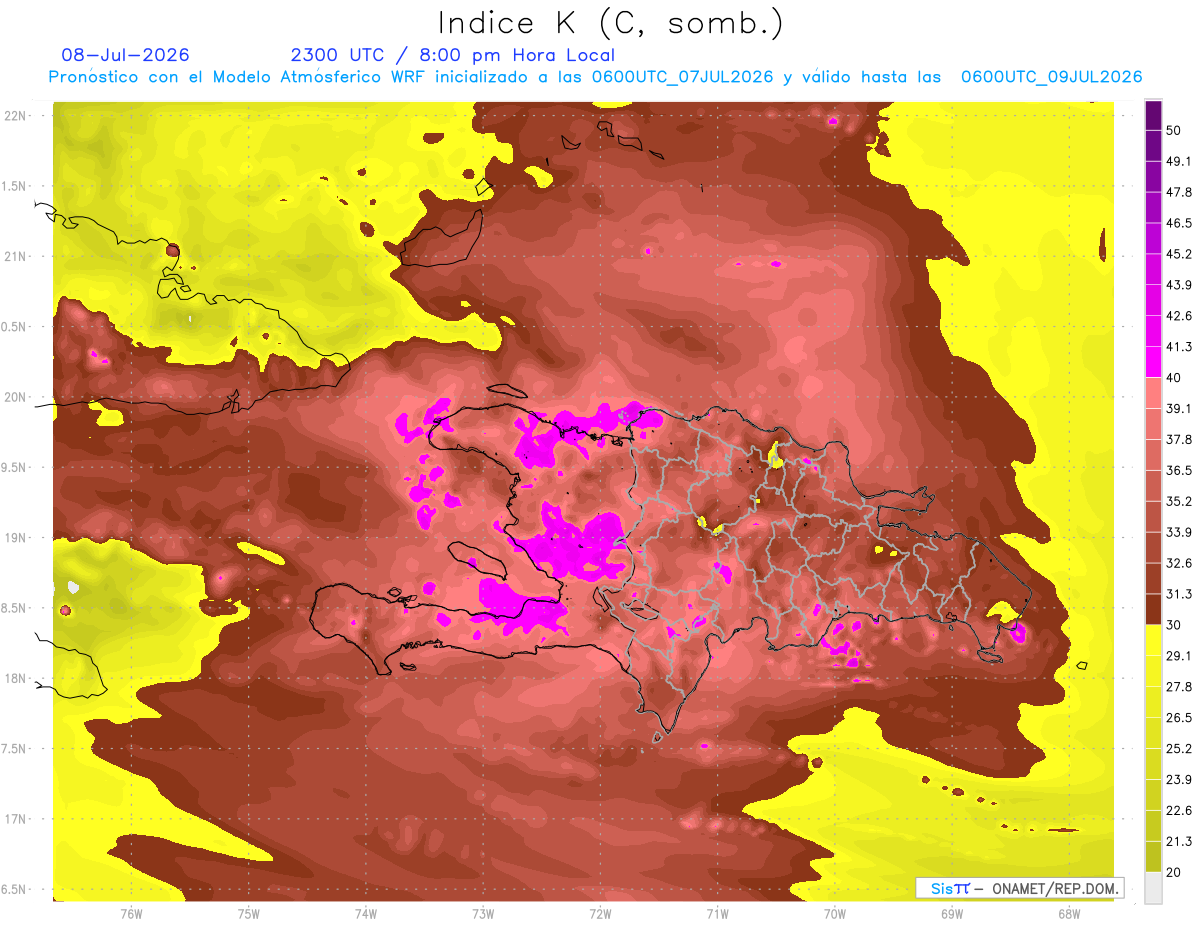Click the '20N' latitude label
1200x927 pixels.
[x=15, y=397]
